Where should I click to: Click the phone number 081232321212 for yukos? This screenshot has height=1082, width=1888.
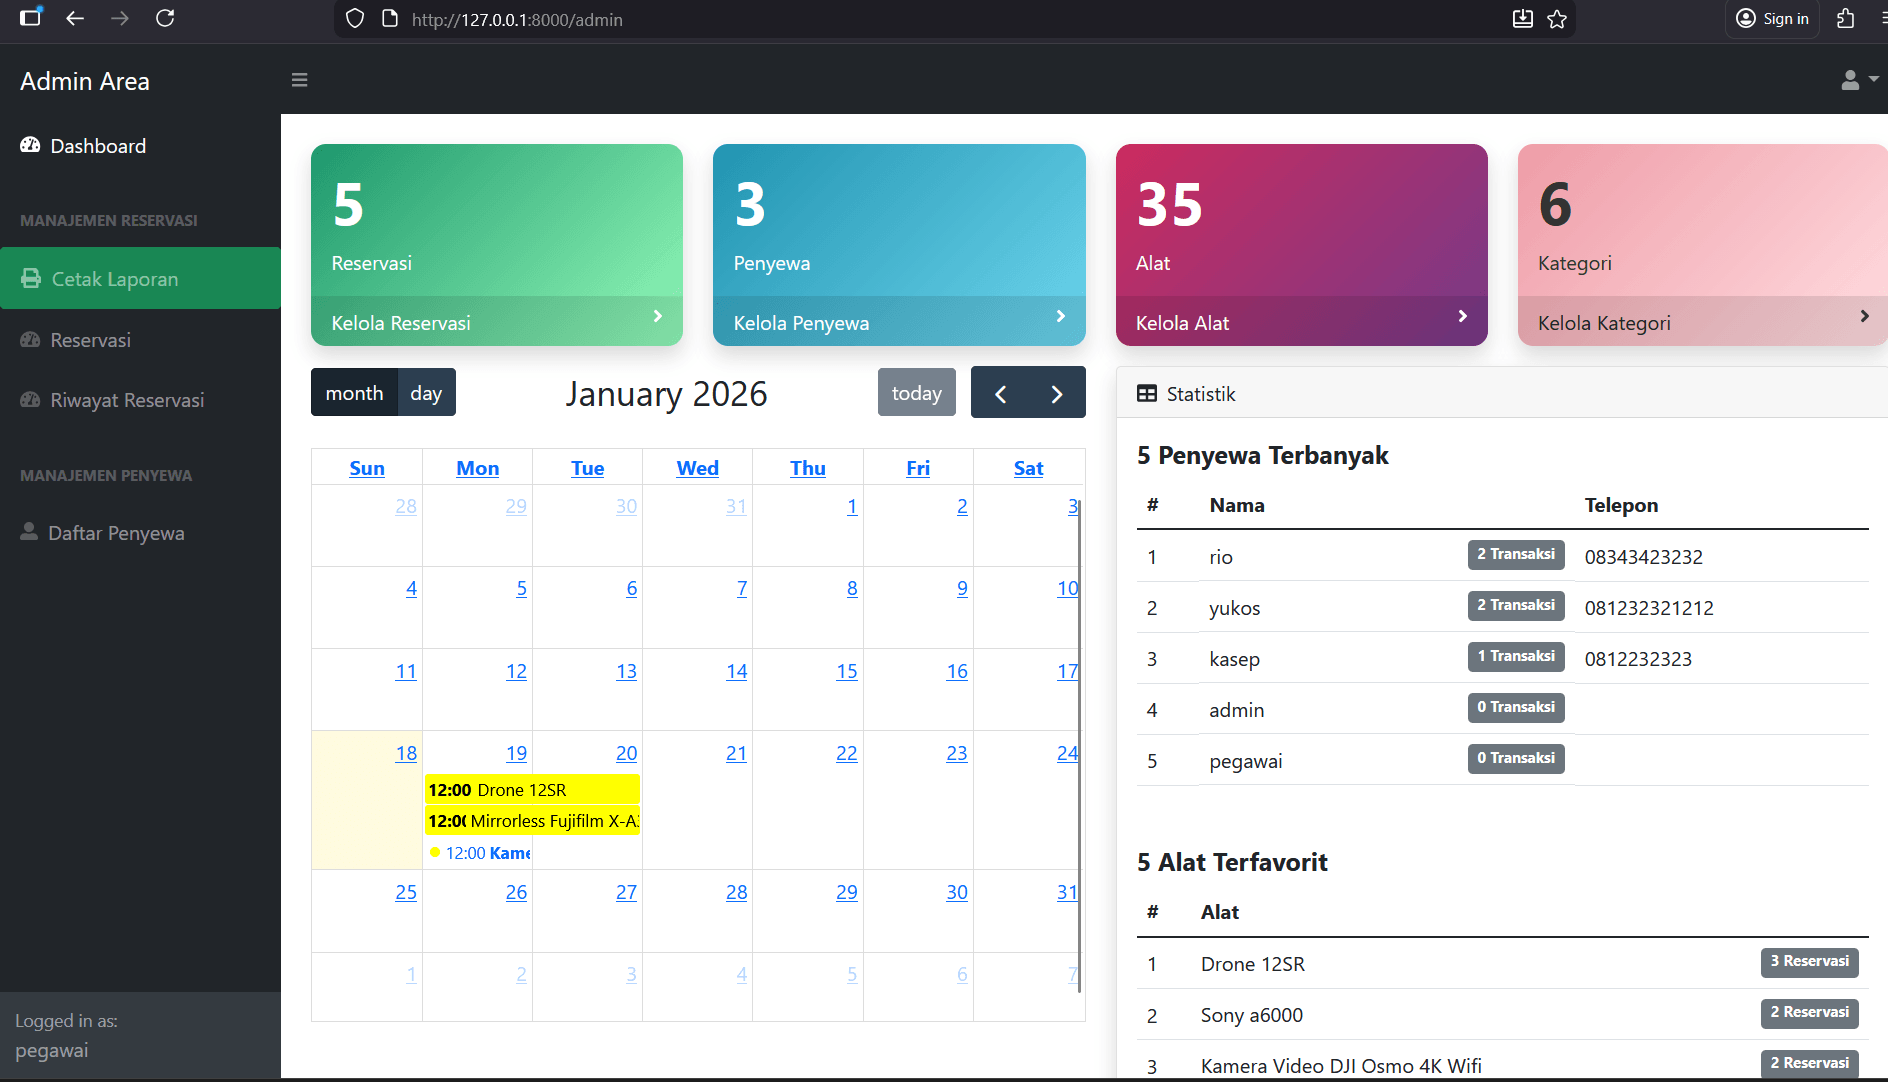(1649, 608)
